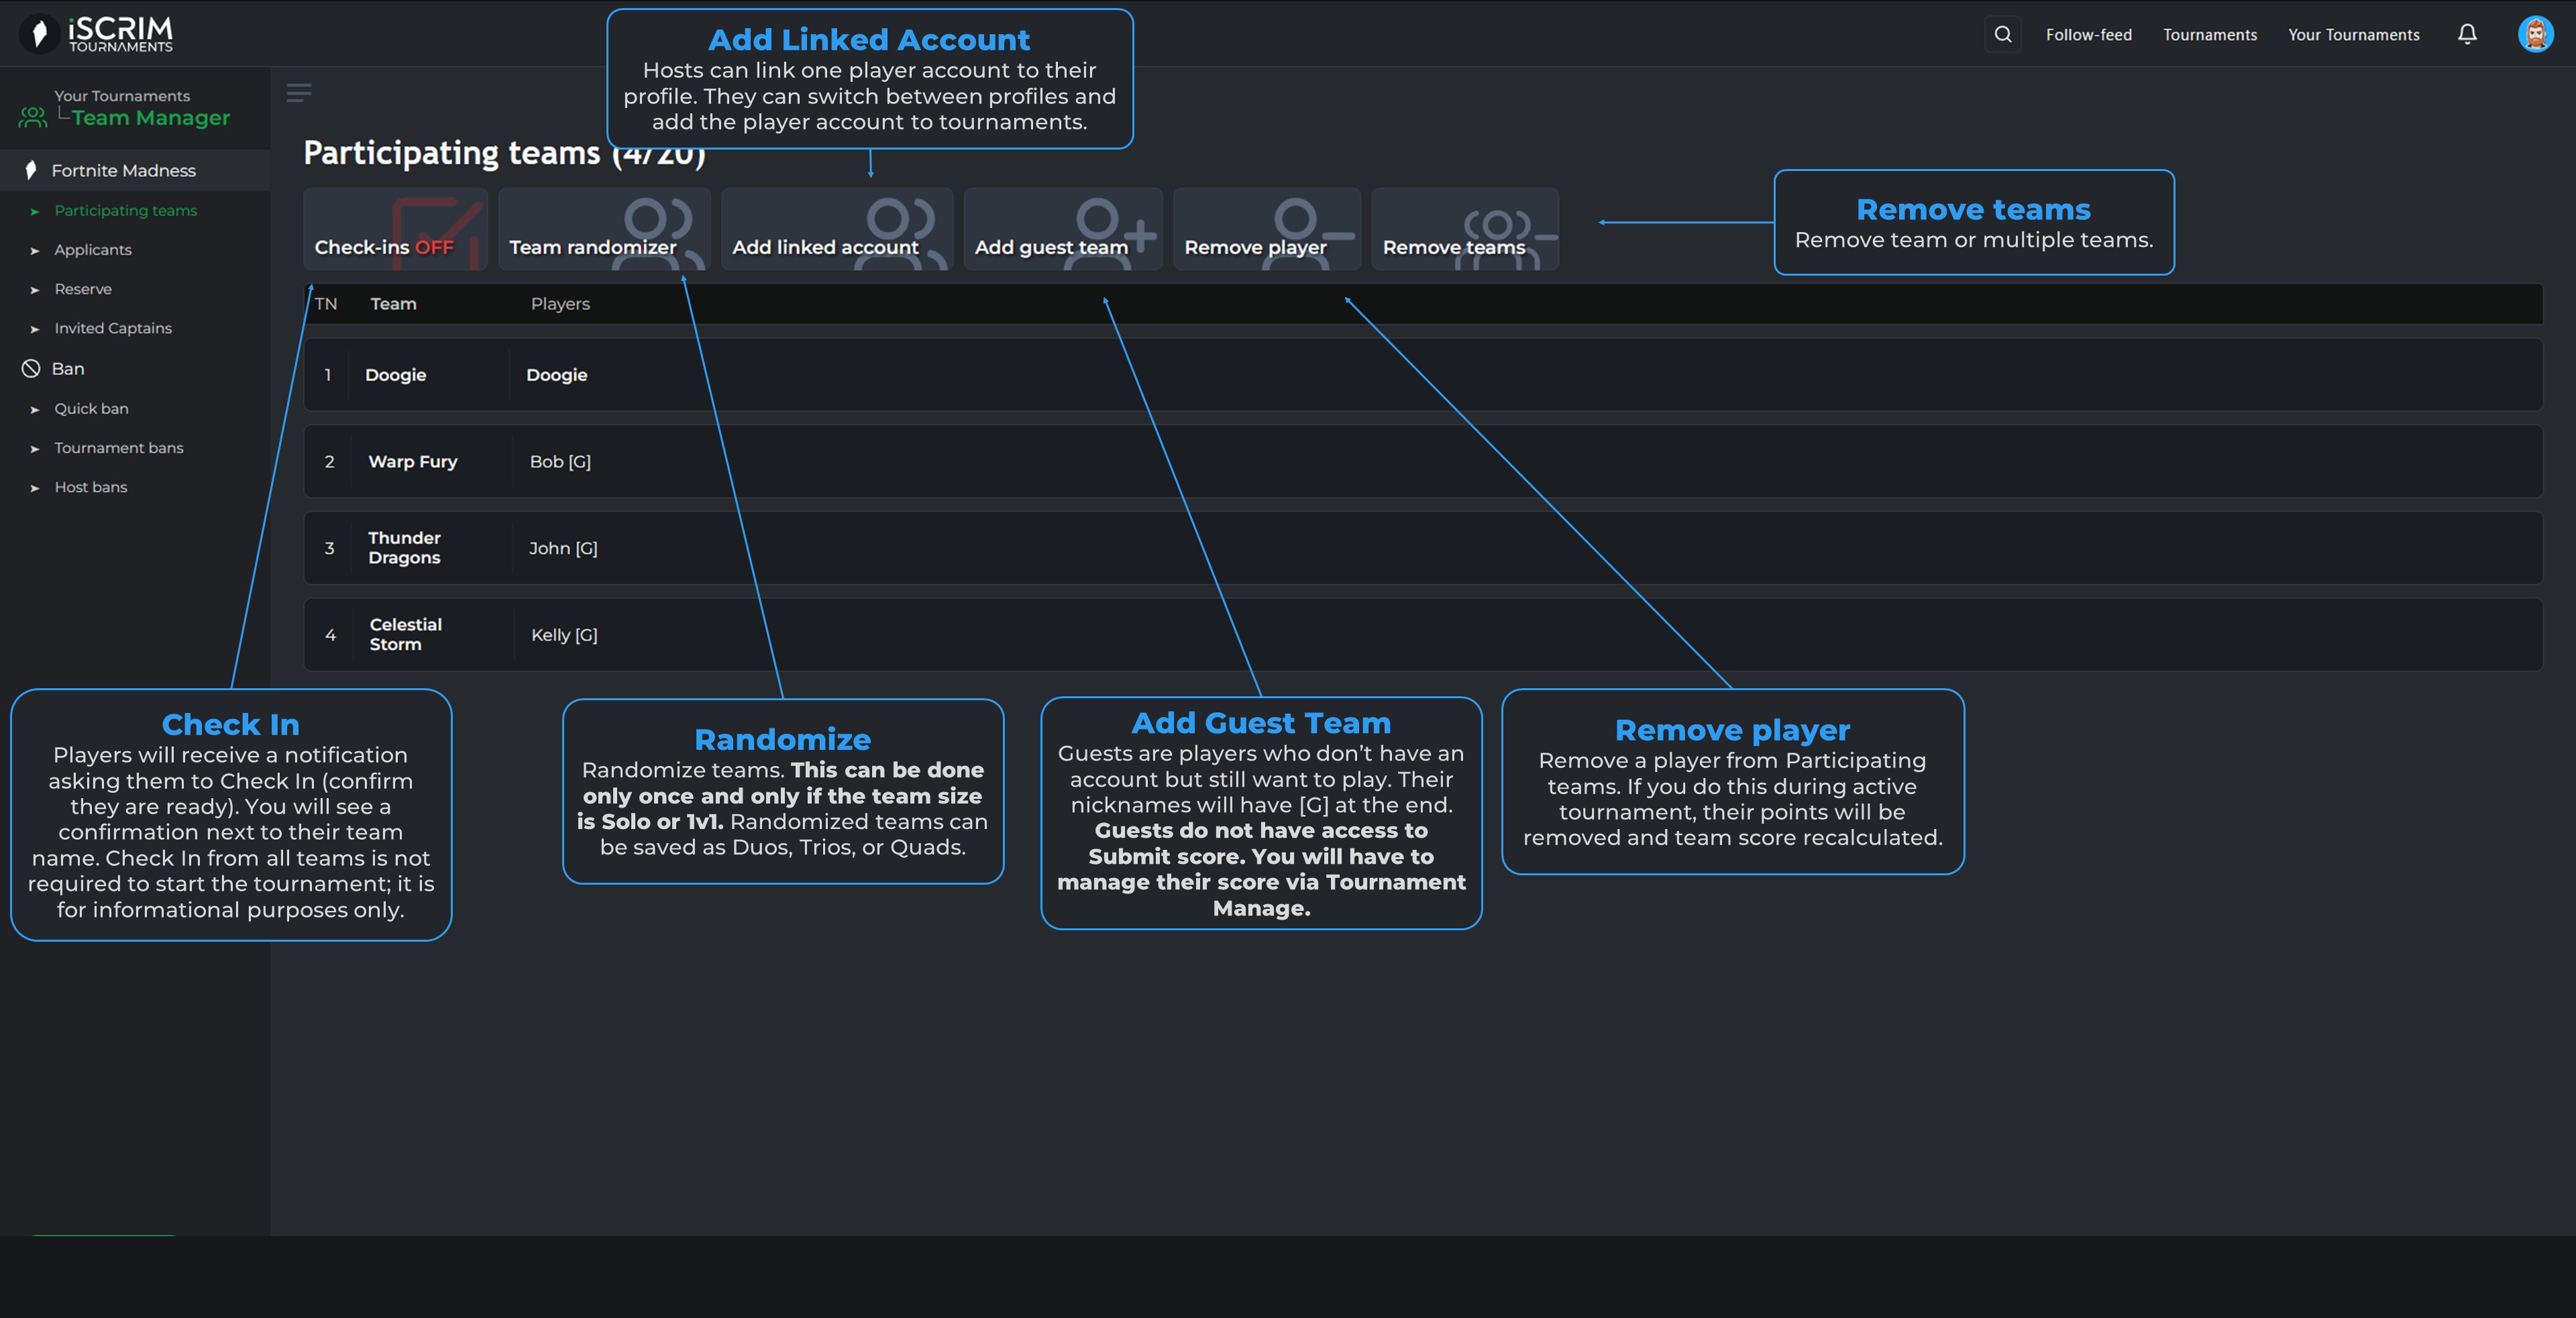Toggle the sidebar hamburger menu icon
This screenshot has height=1318, width=2576.
tap(299, 93)
